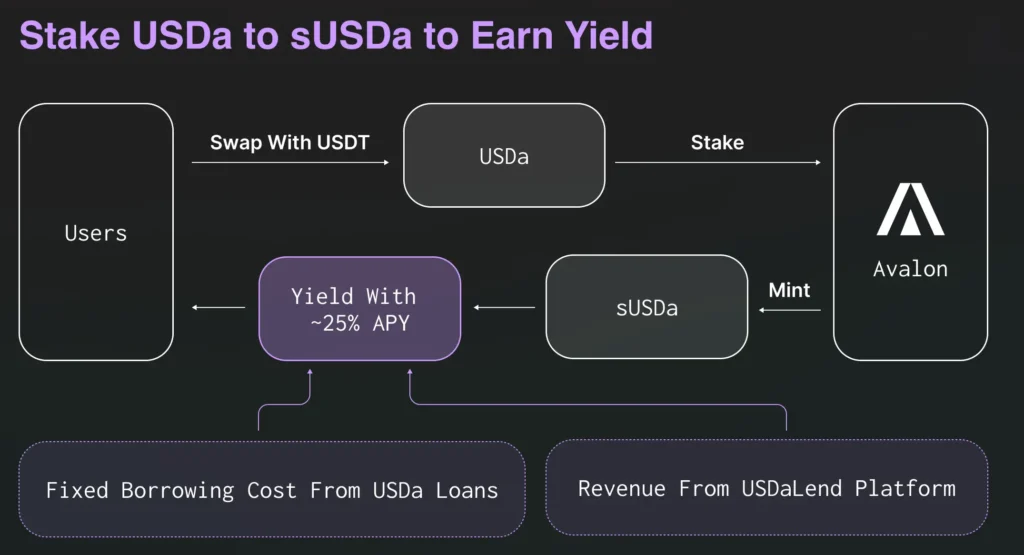Click arrow from Stake to Avalon
Screen dimensions: 1024x555
[x=718, y=162]
